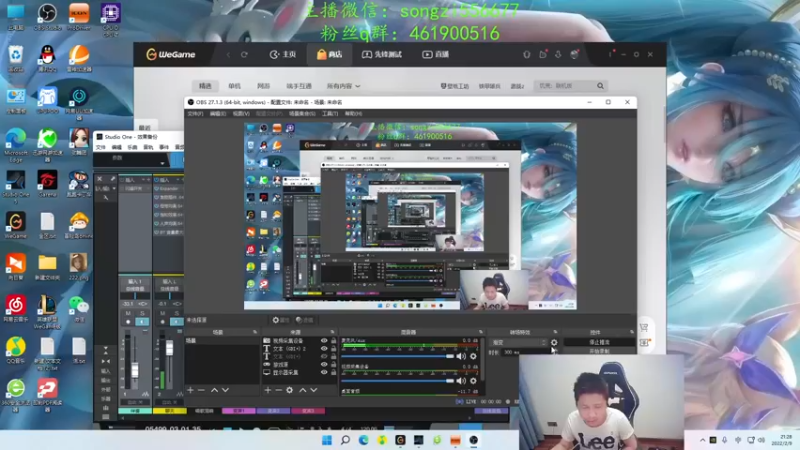Lock the 显示器采集 source
This screenshot has height=450, width=800.
pos(334,372)
